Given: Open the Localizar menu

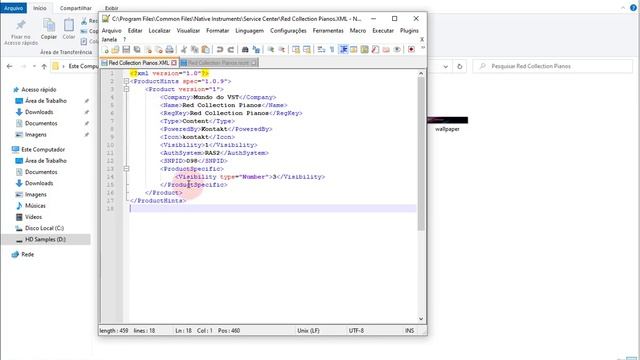Looking at the screenshot, I should [x=159, y=31].
